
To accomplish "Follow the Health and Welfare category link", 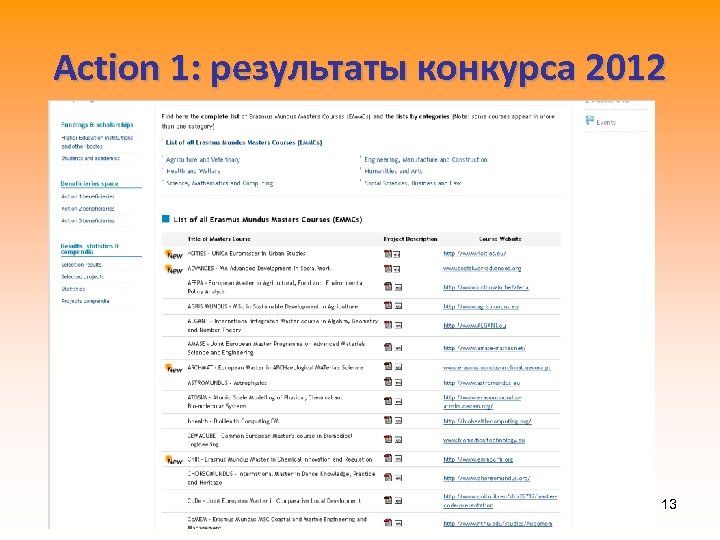I will coord(193,171).
